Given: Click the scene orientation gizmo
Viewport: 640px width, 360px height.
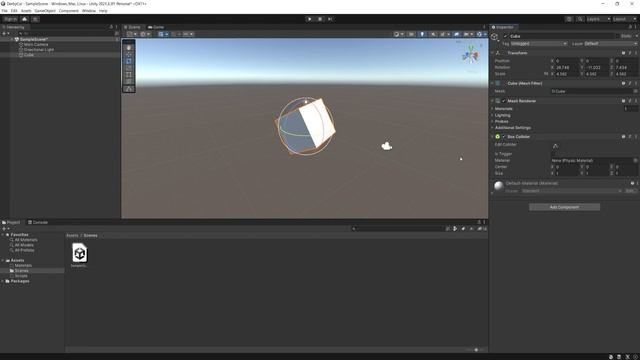Looking at the screenshot, I should point(471,55).
